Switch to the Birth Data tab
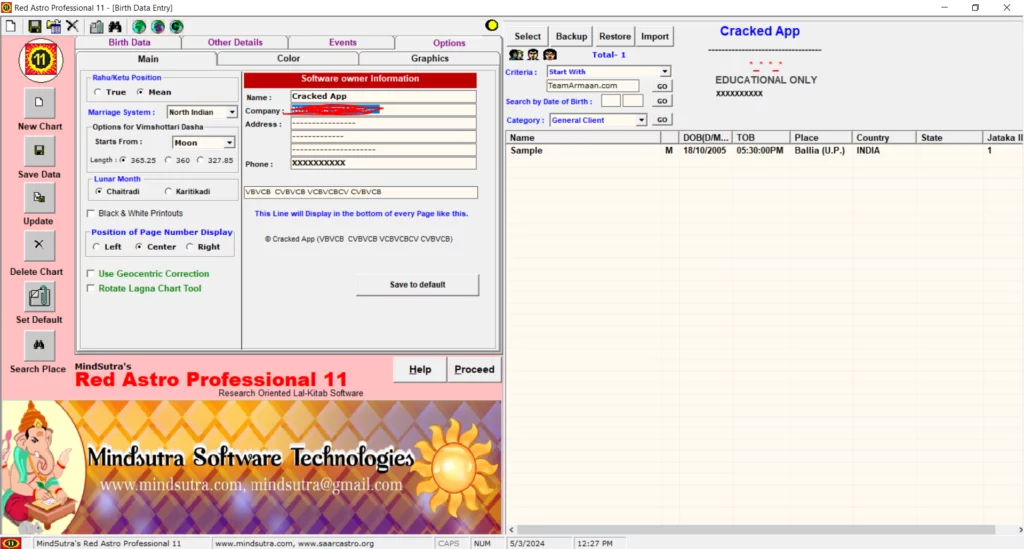Viewport: 1024px width, 549px height. click(x=129, y=42)
